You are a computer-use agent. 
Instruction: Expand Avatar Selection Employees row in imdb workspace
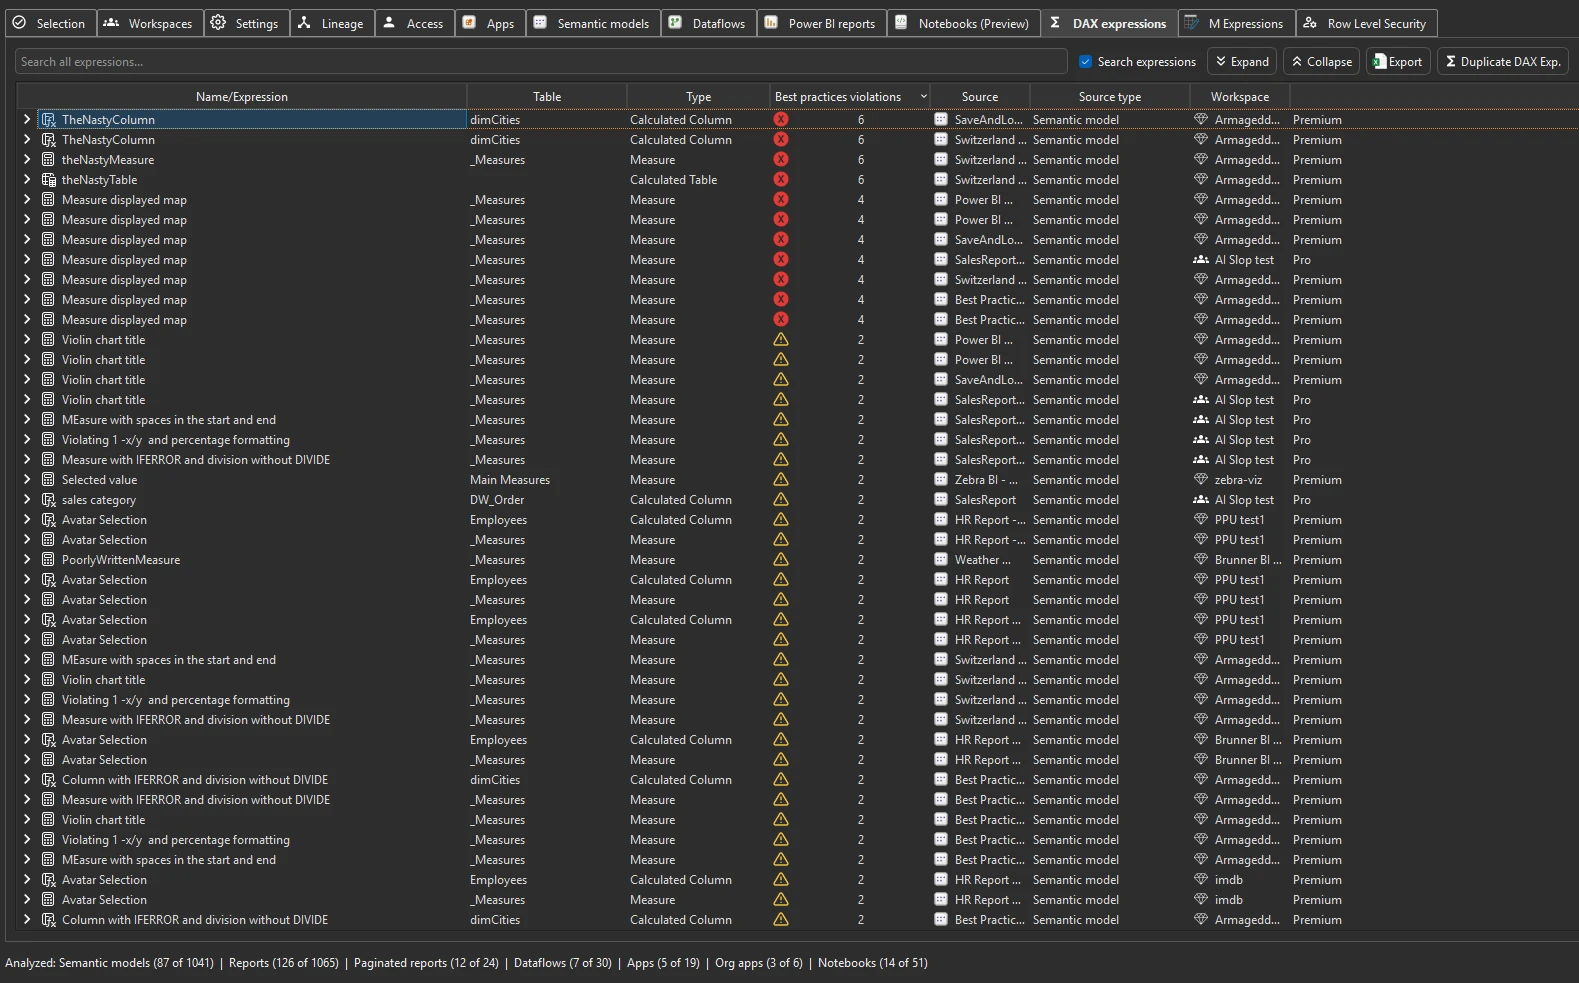[27, 880]
